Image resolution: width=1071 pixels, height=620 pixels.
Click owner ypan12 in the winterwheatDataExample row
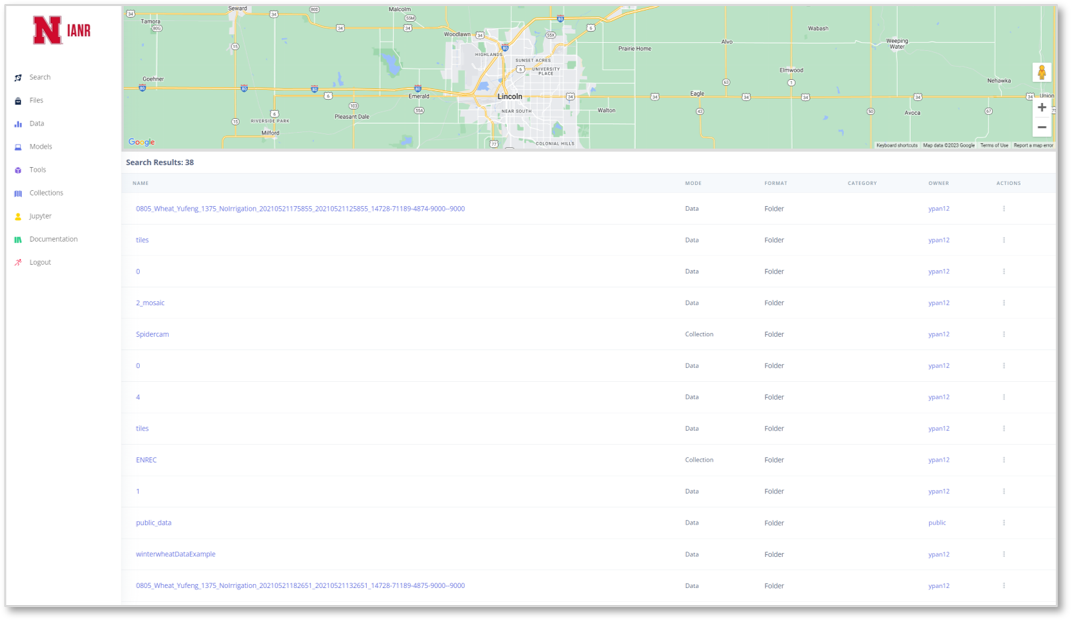coord(938,554)
